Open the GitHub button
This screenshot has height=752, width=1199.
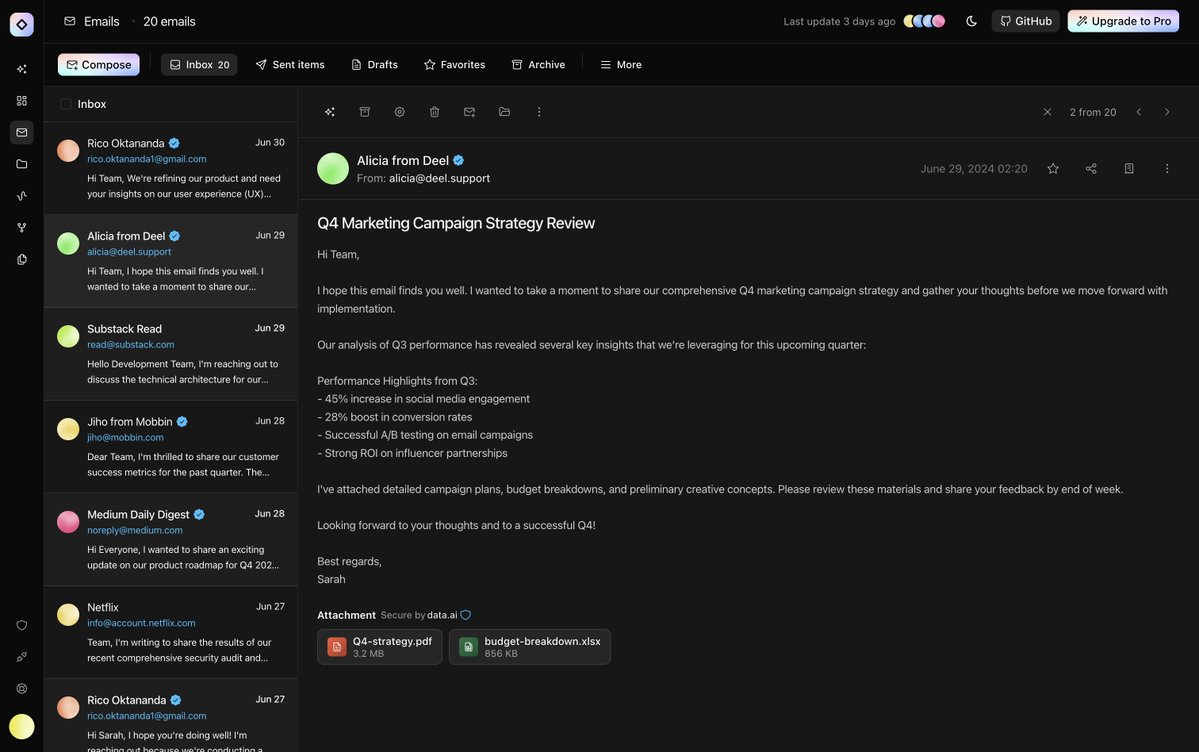click(1025, 21)
